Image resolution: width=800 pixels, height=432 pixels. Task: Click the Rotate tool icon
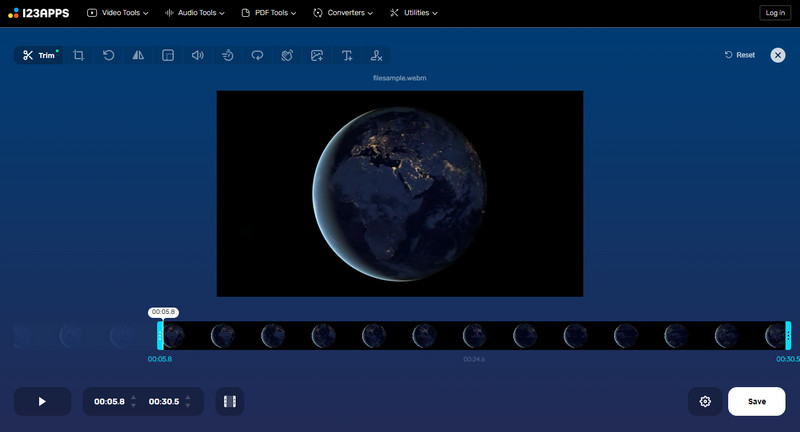(108, 55)
